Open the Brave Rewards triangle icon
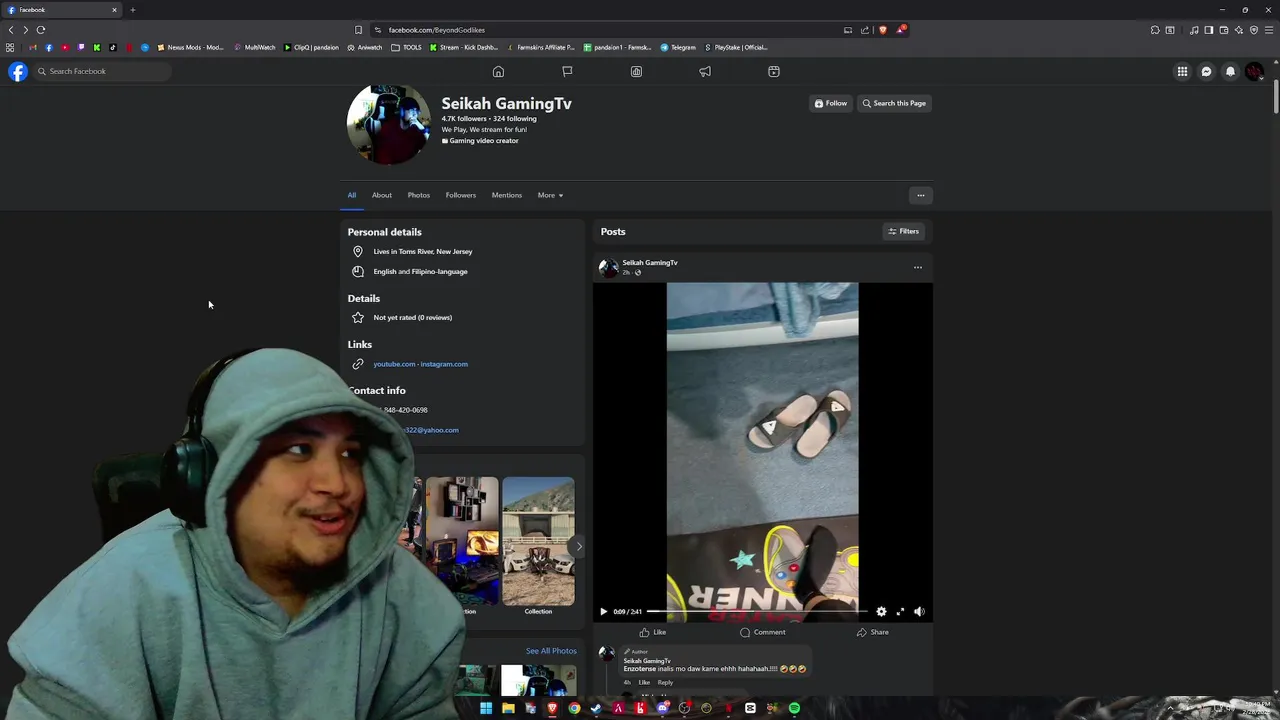Screen dimensions: 1280x720 (x=900, y=30)
